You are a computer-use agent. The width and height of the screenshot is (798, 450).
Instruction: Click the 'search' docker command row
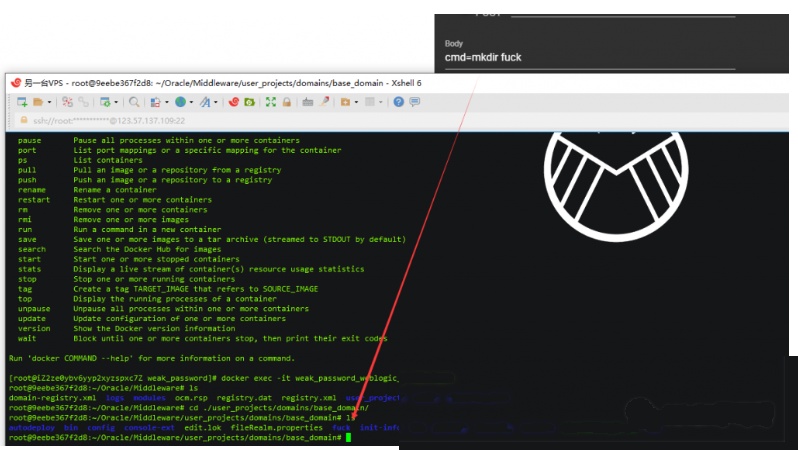[x=120, y=249]
